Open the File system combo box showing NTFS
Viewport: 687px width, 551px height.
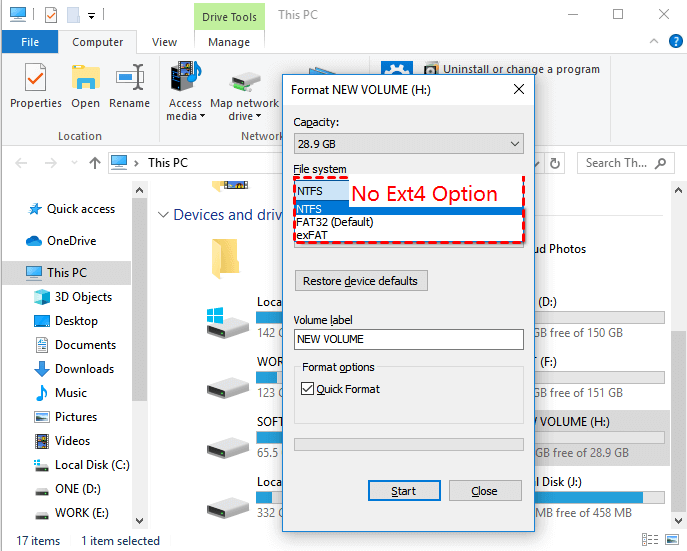pos(322,191)
